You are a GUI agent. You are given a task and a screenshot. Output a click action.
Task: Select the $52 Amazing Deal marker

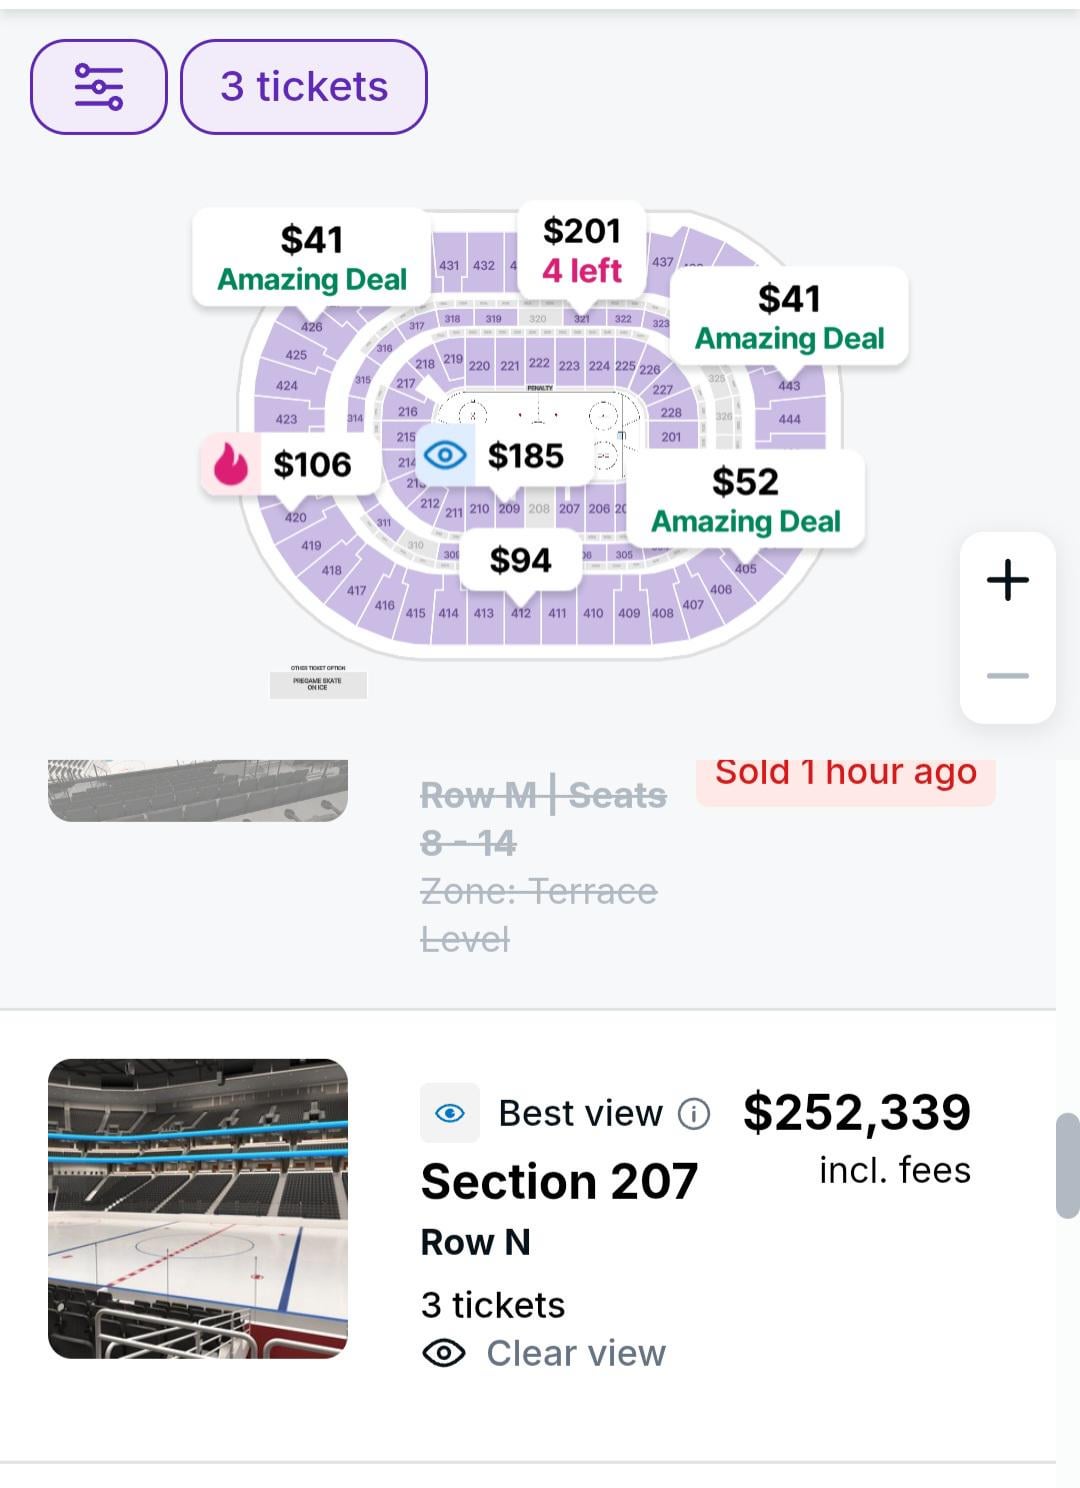[x=746, y=500]
